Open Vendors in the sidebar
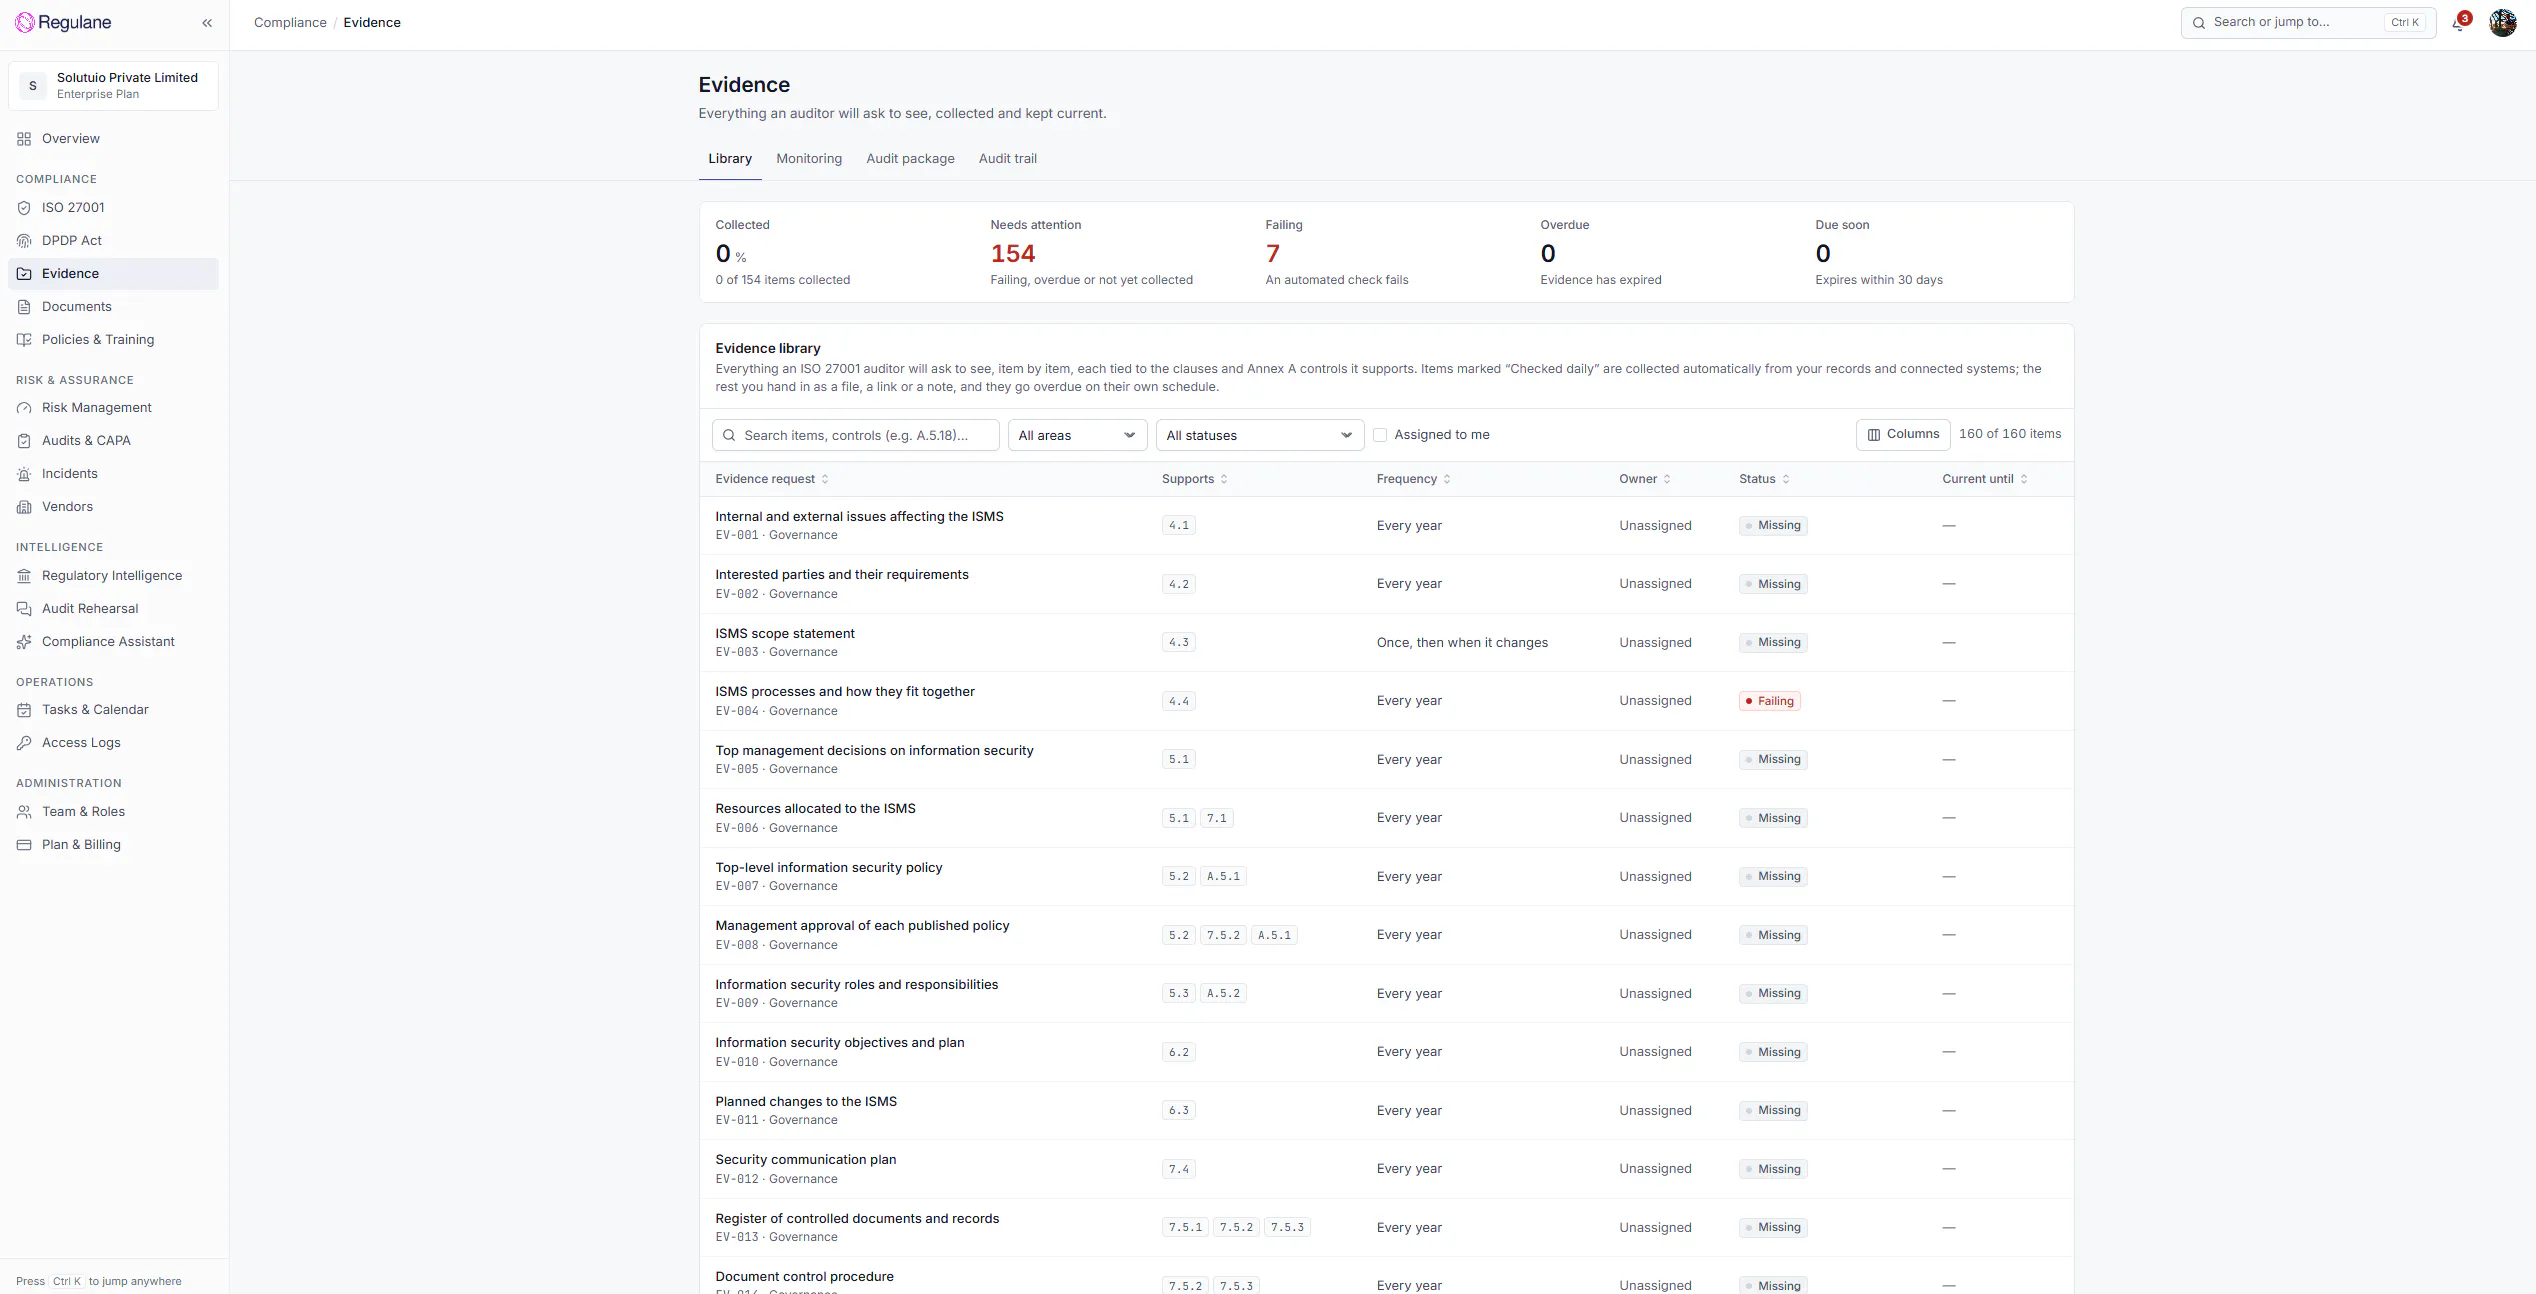 [113, 507]
